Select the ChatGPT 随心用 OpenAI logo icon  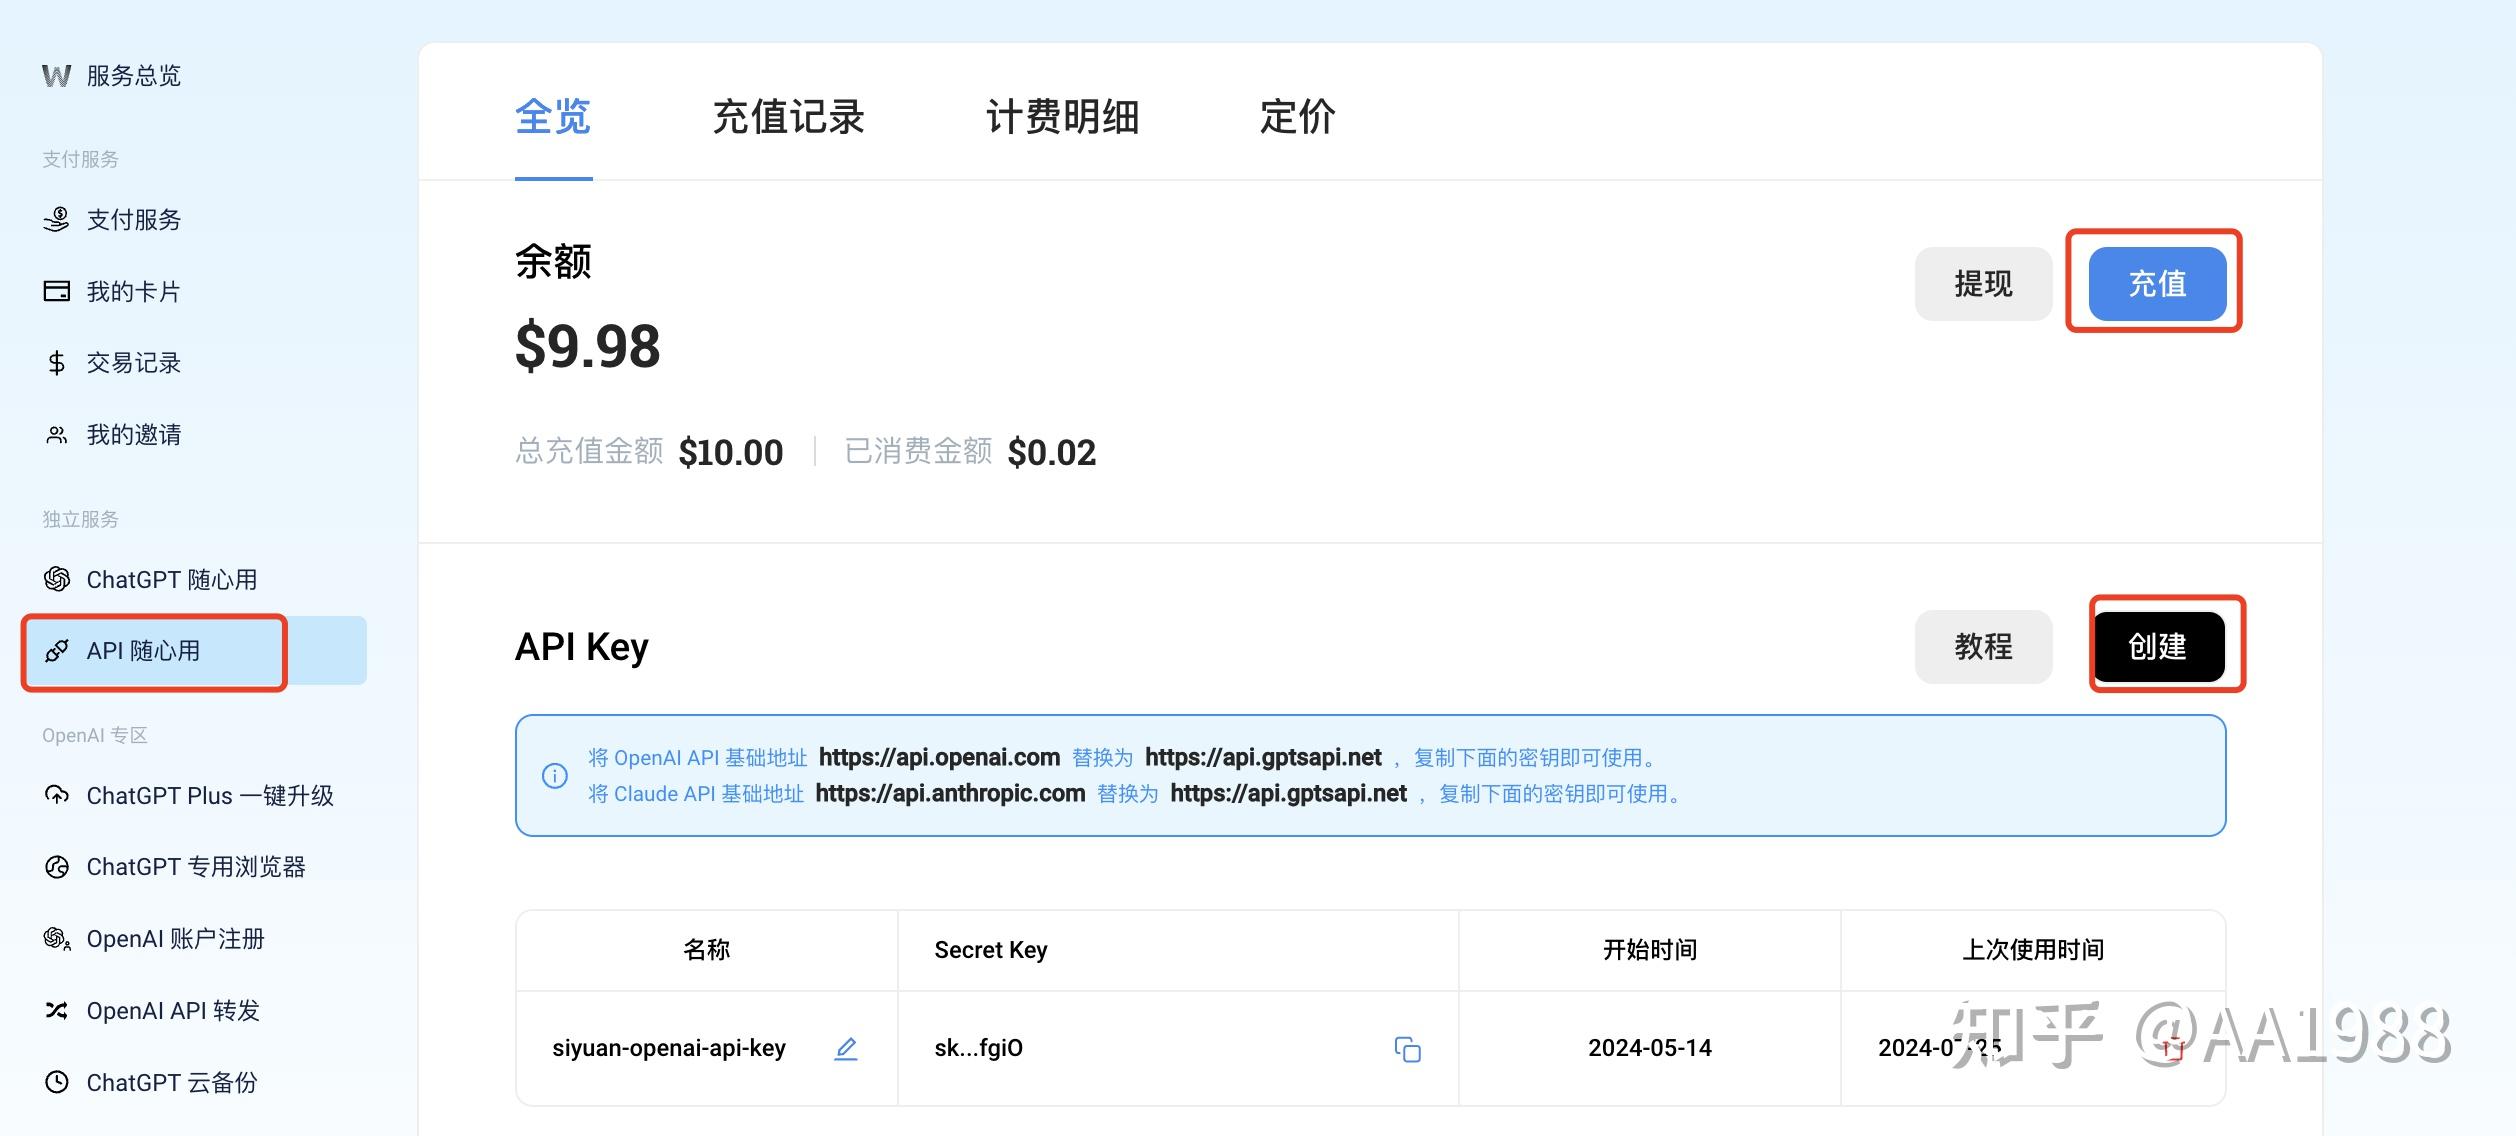[57, 579]
